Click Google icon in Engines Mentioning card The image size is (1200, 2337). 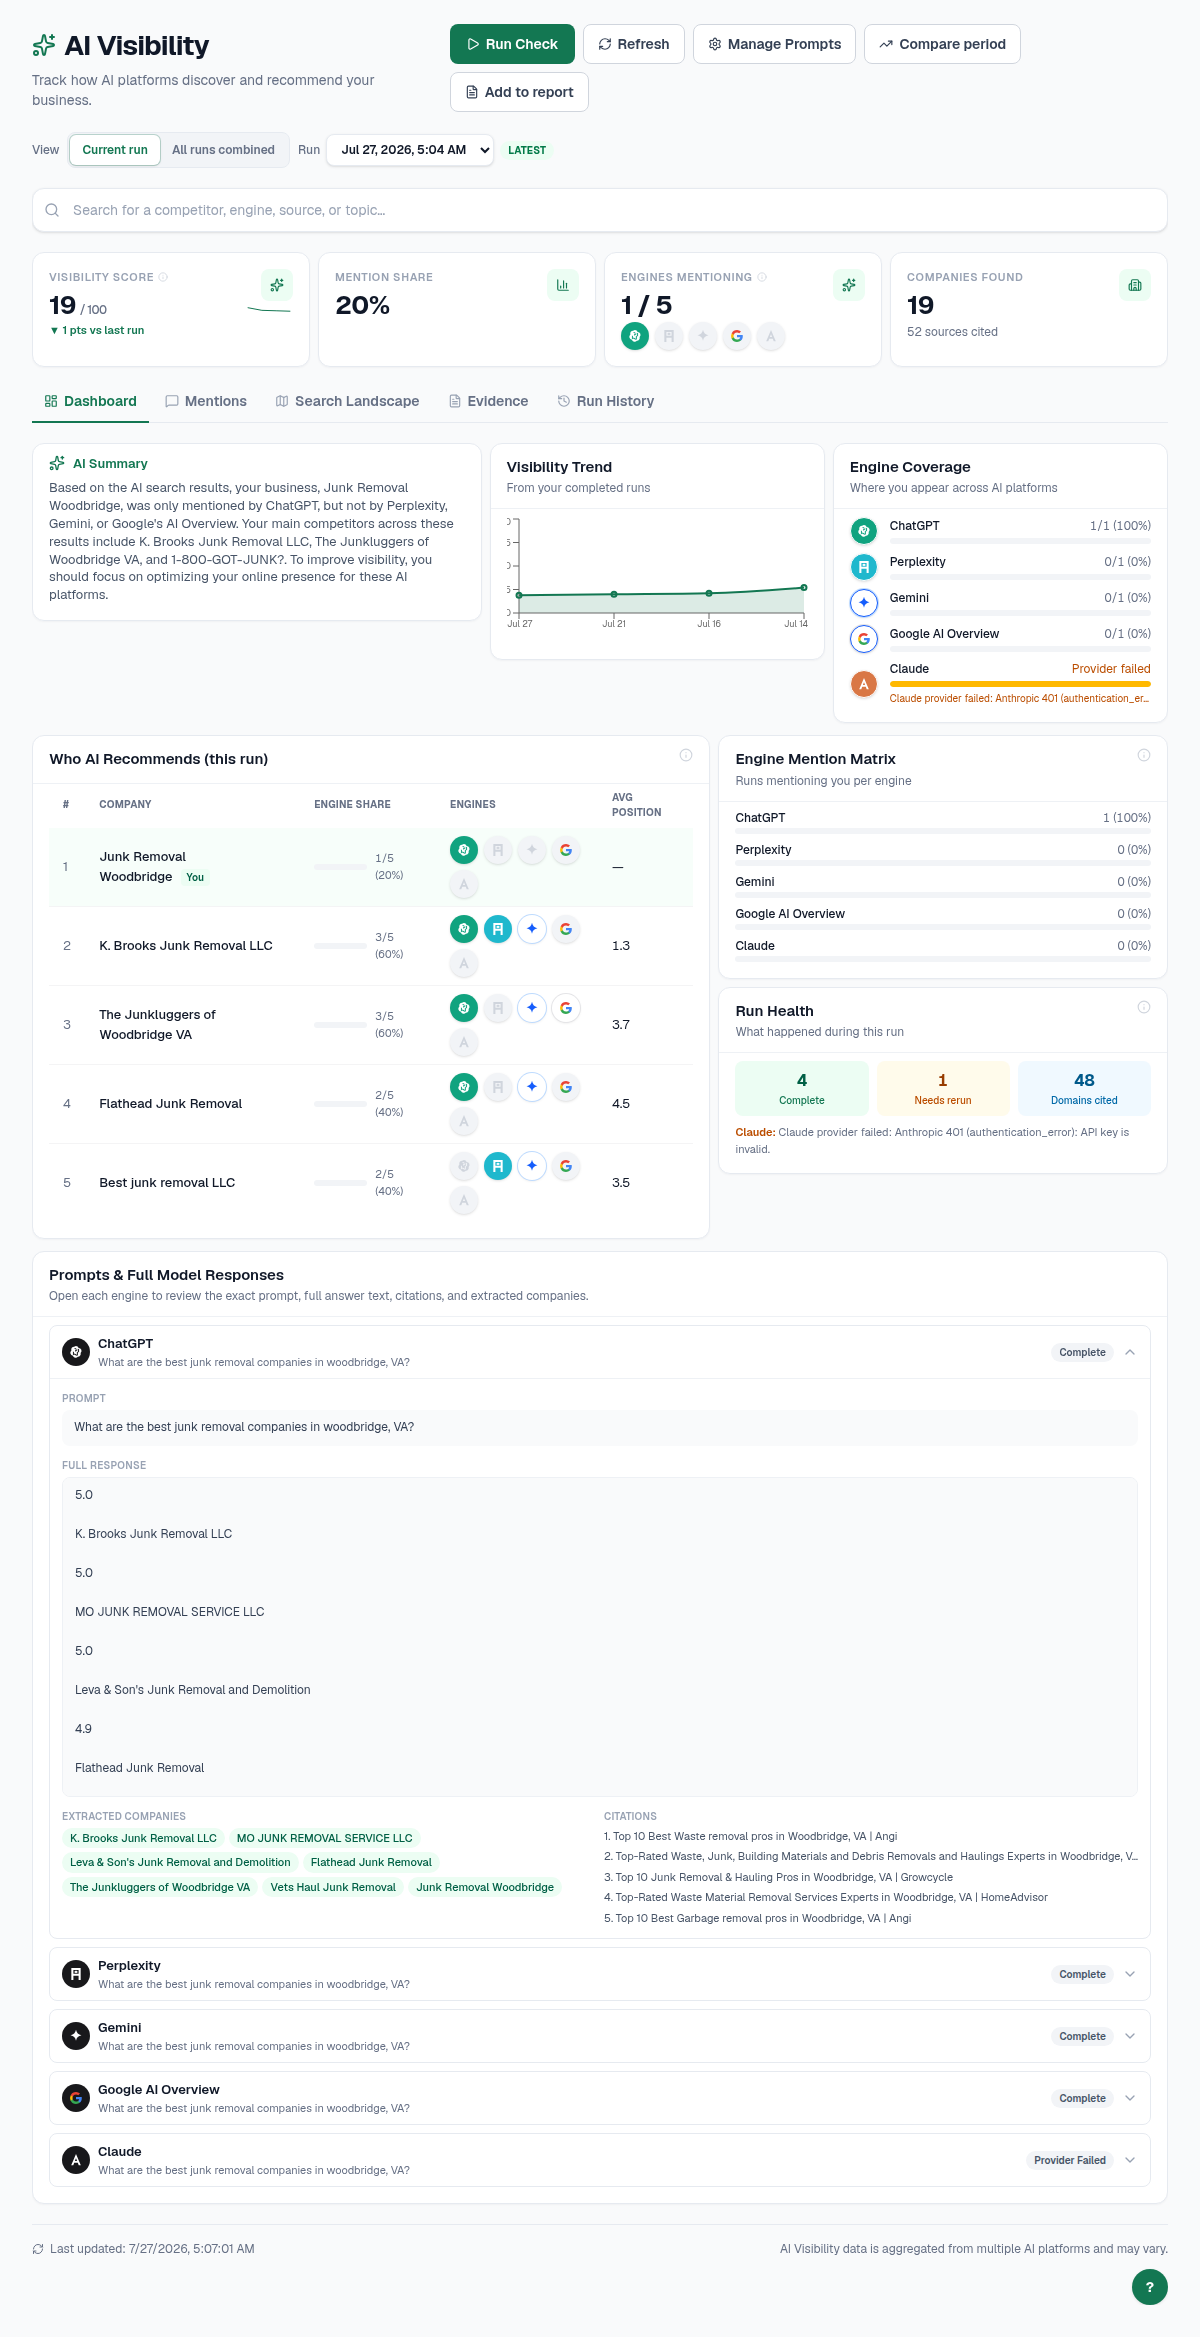[x=737, y=336]
